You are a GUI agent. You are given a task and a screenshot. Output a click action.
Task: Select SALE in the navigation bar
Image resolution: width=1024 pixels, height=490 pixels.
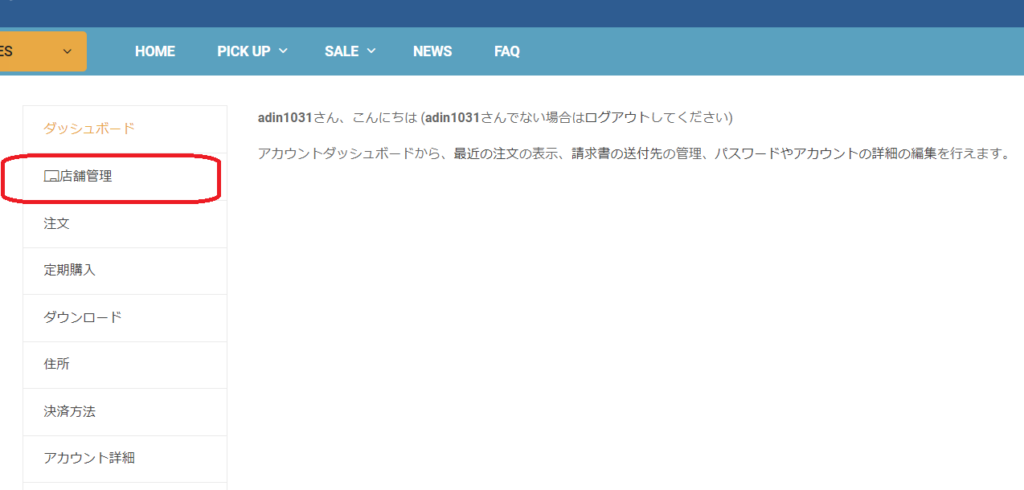pyautogui.click(x=341, y=51)
